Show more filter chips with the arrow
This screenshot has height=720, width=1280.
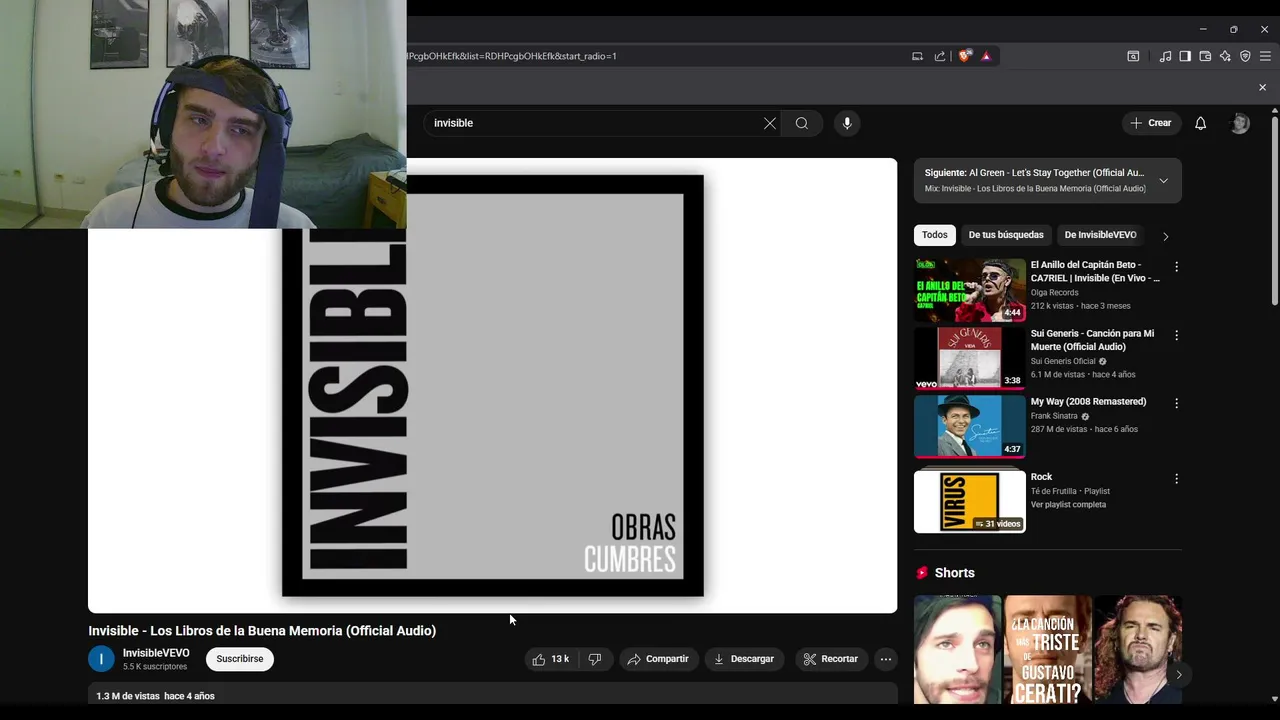tap(1165, 236)
